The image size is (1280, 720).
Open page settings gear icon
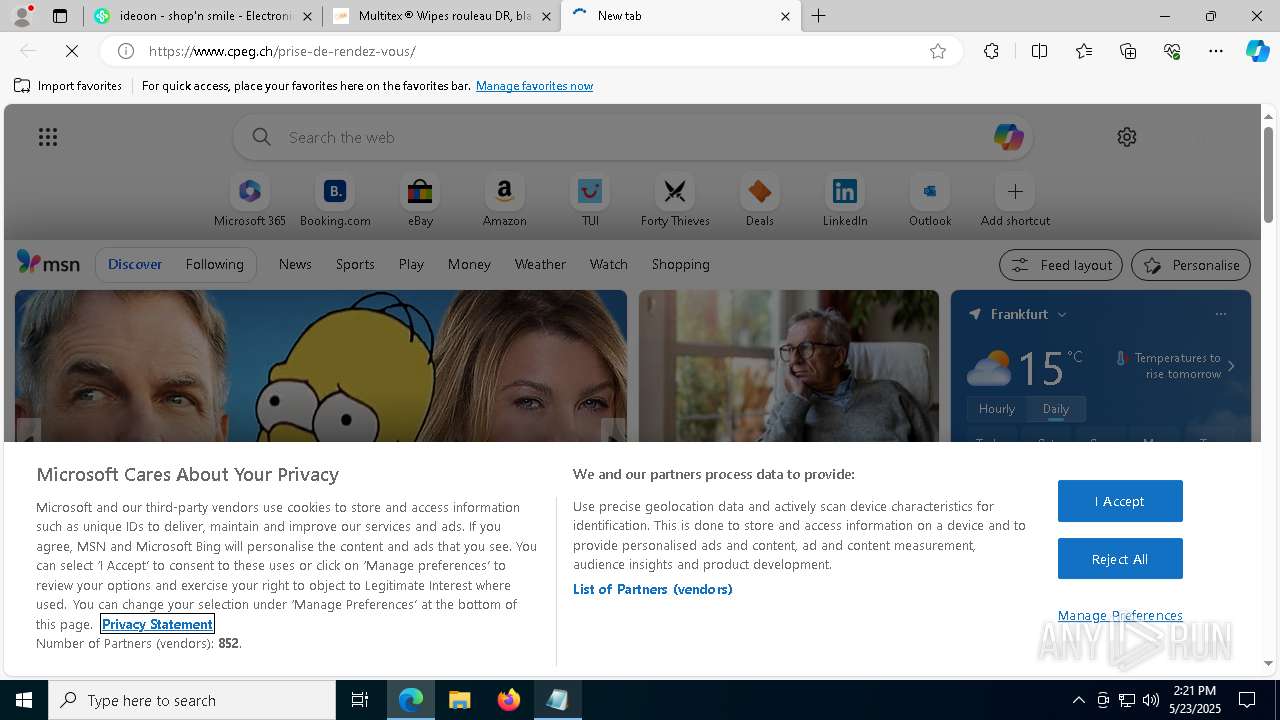1127,137
